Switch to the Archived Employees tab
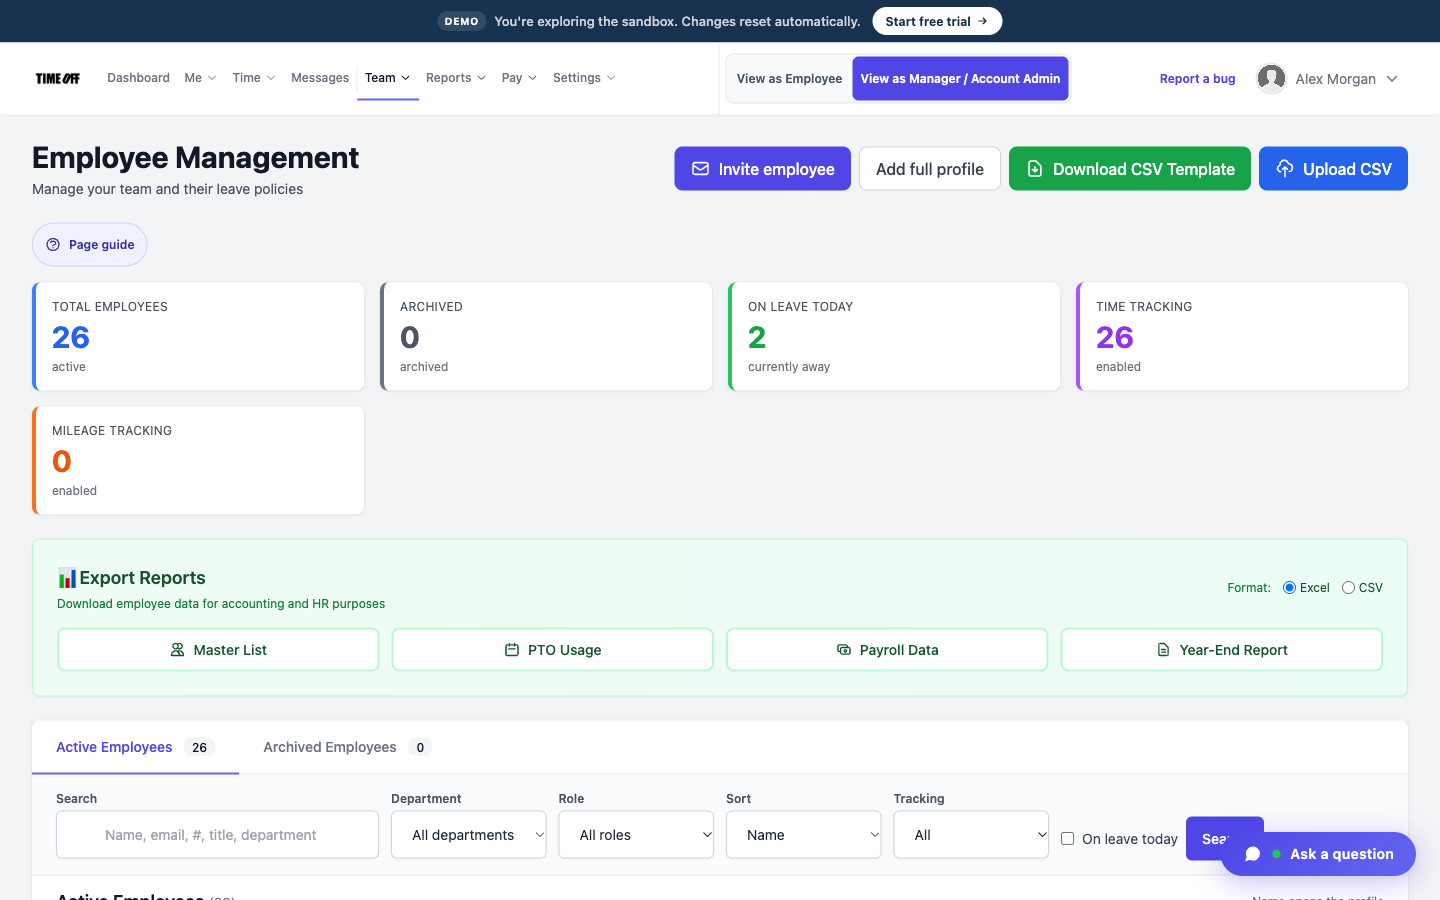Image resolution: width=1440 pixels, height=900 pixels. [346, 747]
